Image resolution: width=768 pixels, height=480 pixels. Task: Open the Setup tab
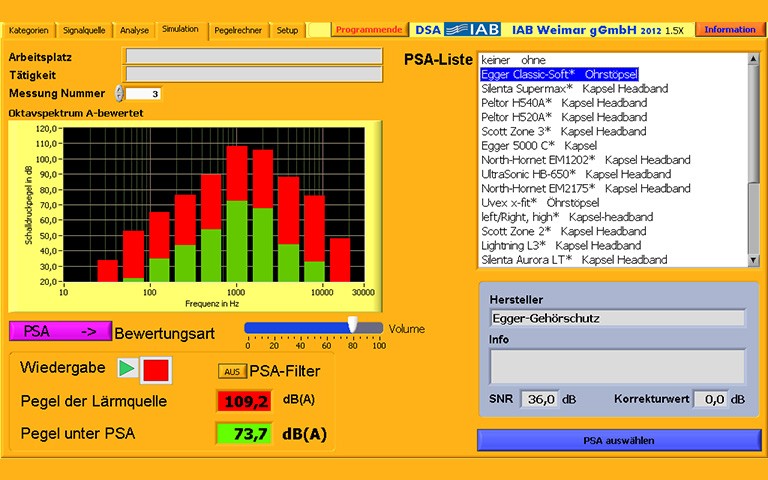click(x=287, y=30)
